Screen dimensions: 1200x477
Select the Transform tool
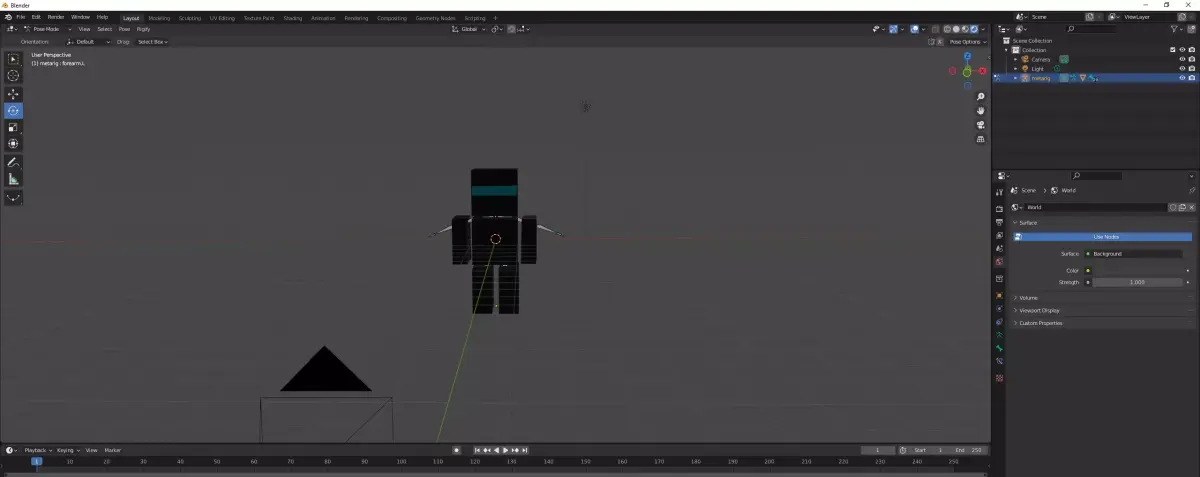point(14,144)
